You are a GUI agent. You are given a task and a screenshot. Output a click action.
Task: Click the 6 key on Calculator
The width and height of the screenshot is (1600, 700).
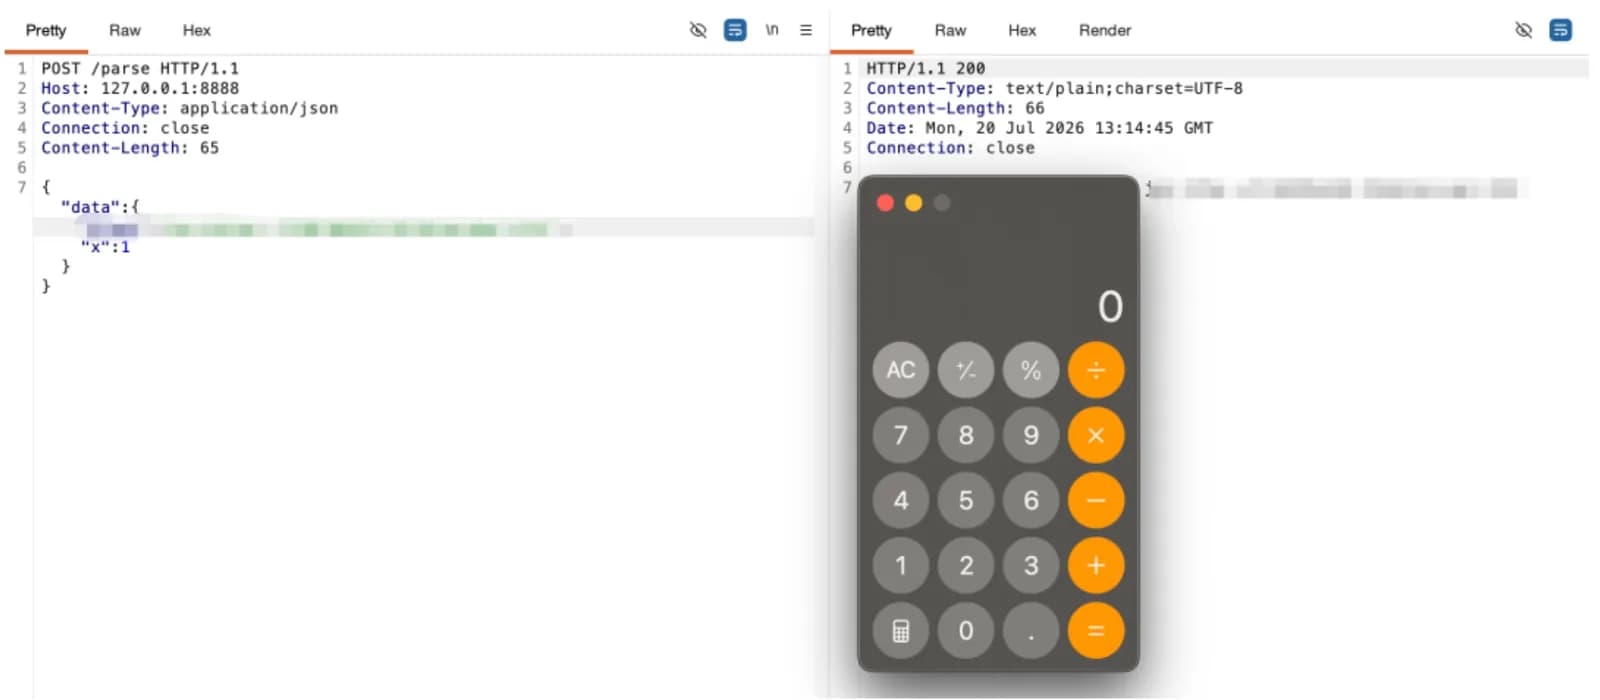tap(1031, 500)
